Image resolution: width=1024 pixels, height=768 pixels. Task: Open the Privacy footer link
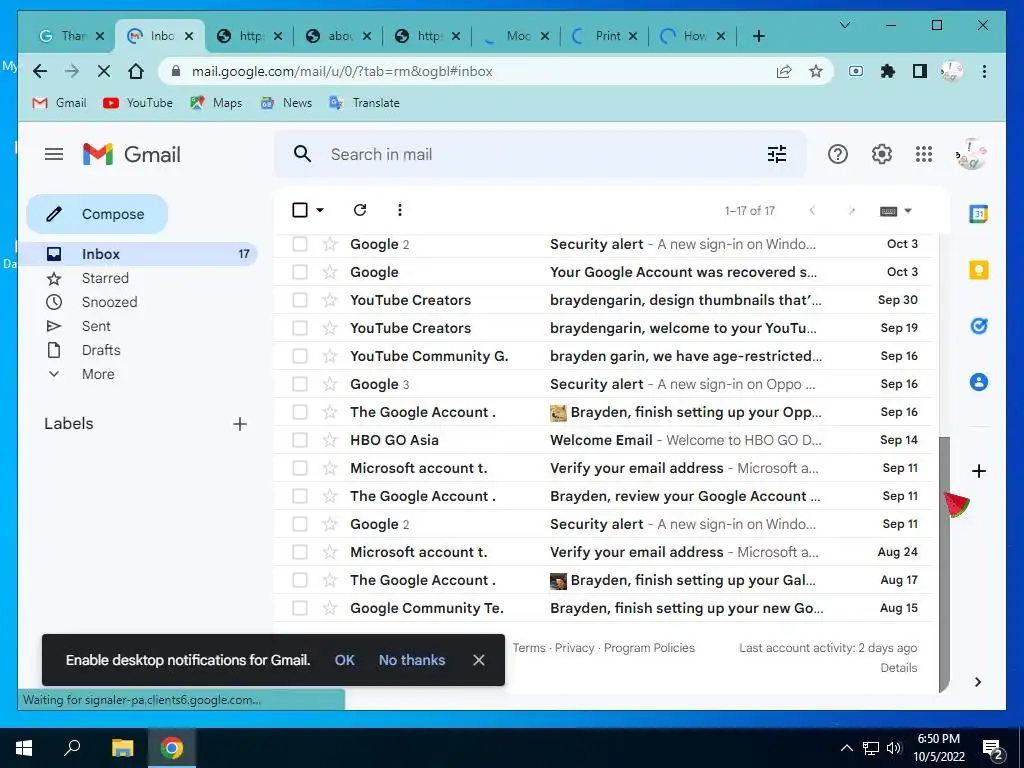[x=574, y=648]
